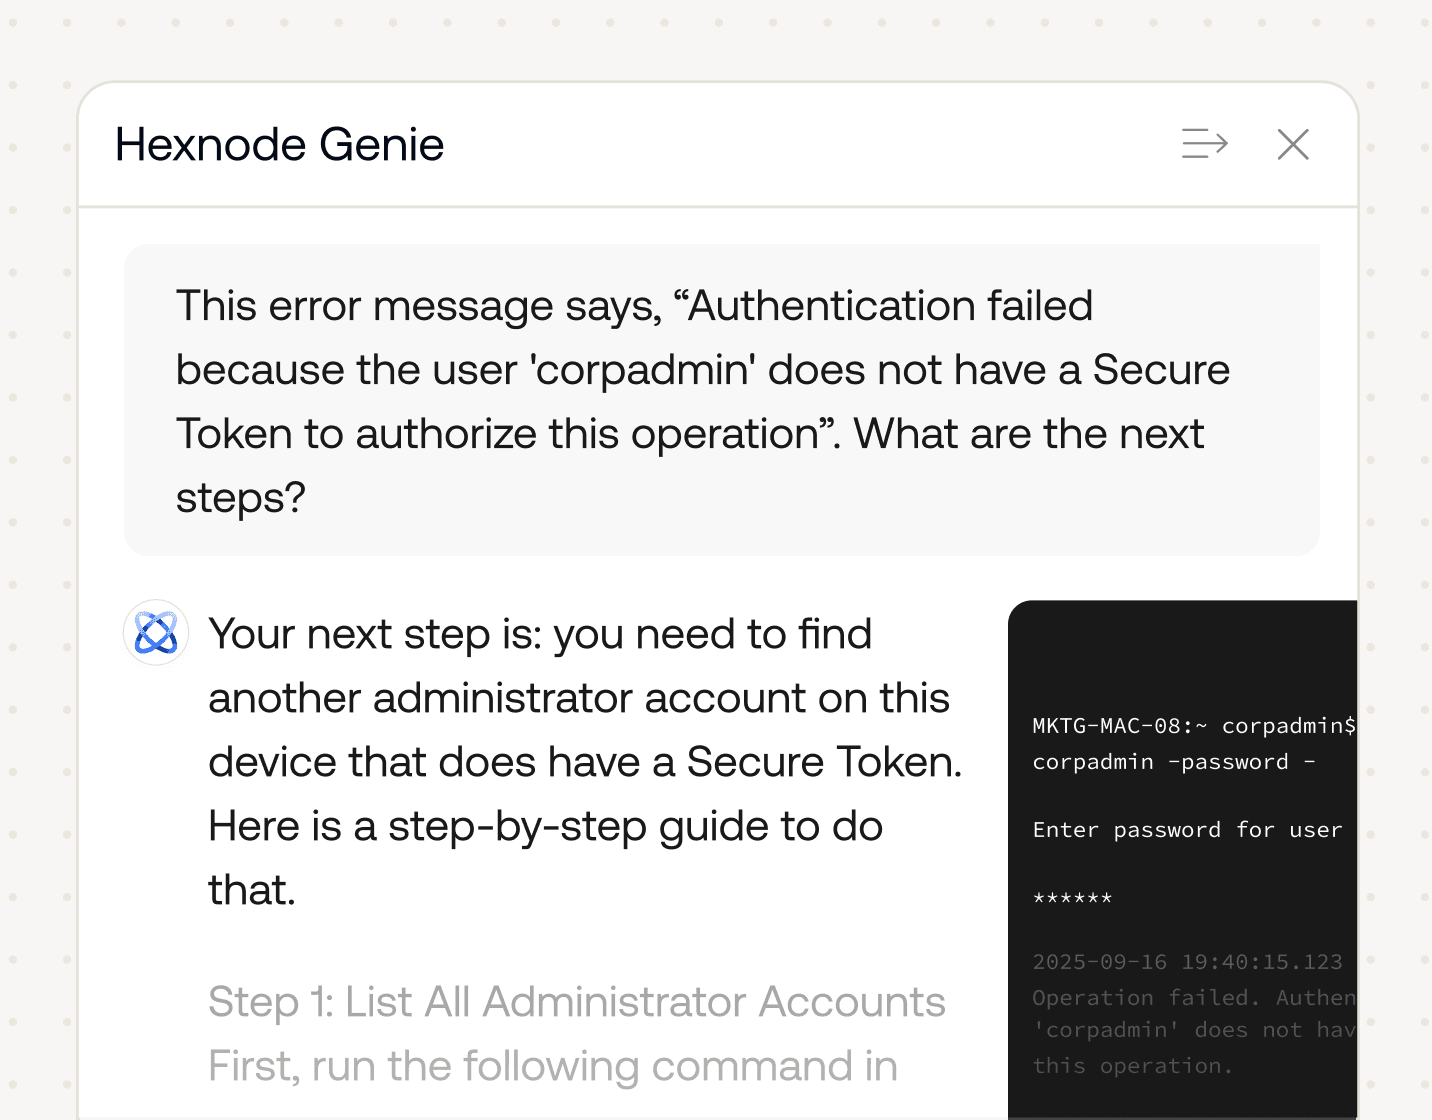Image resolution: width=1432 pixels, height=1120 pixels.
Task: Click the lines-with-arrow panel icon in header
Action: coord(1205,144)
